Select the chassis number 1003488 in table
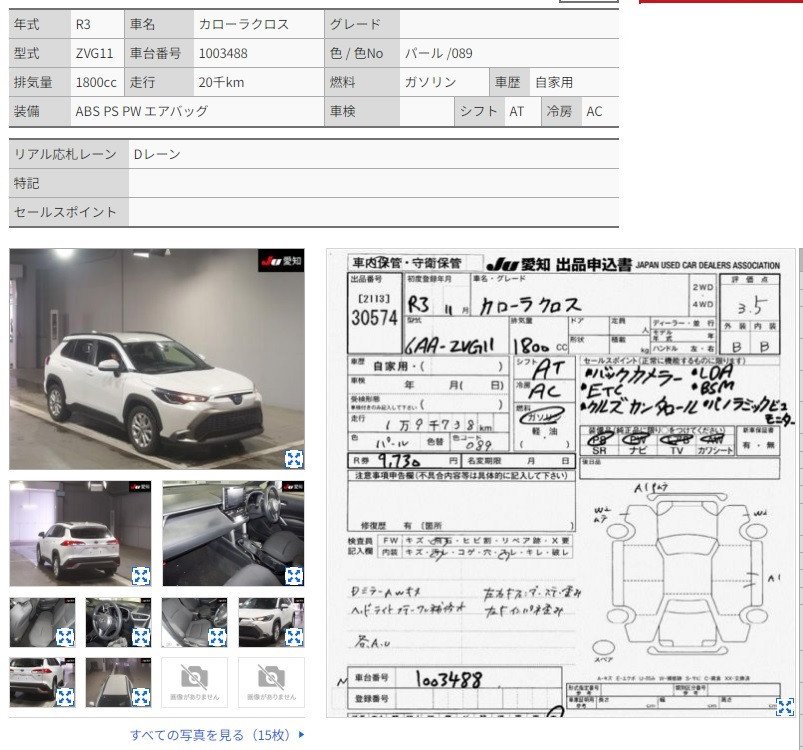The width and height of the screenshot is (803, 750). (x=223, y=53)
